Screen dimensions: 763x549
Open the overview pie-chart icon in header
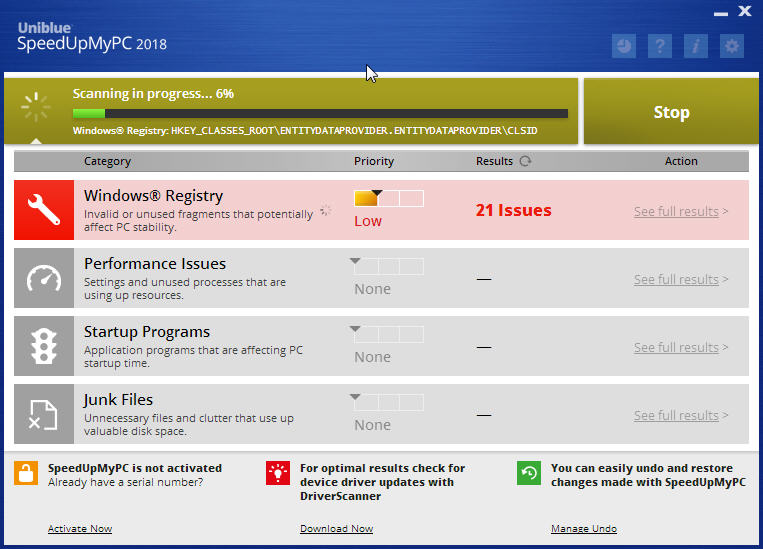624,46
